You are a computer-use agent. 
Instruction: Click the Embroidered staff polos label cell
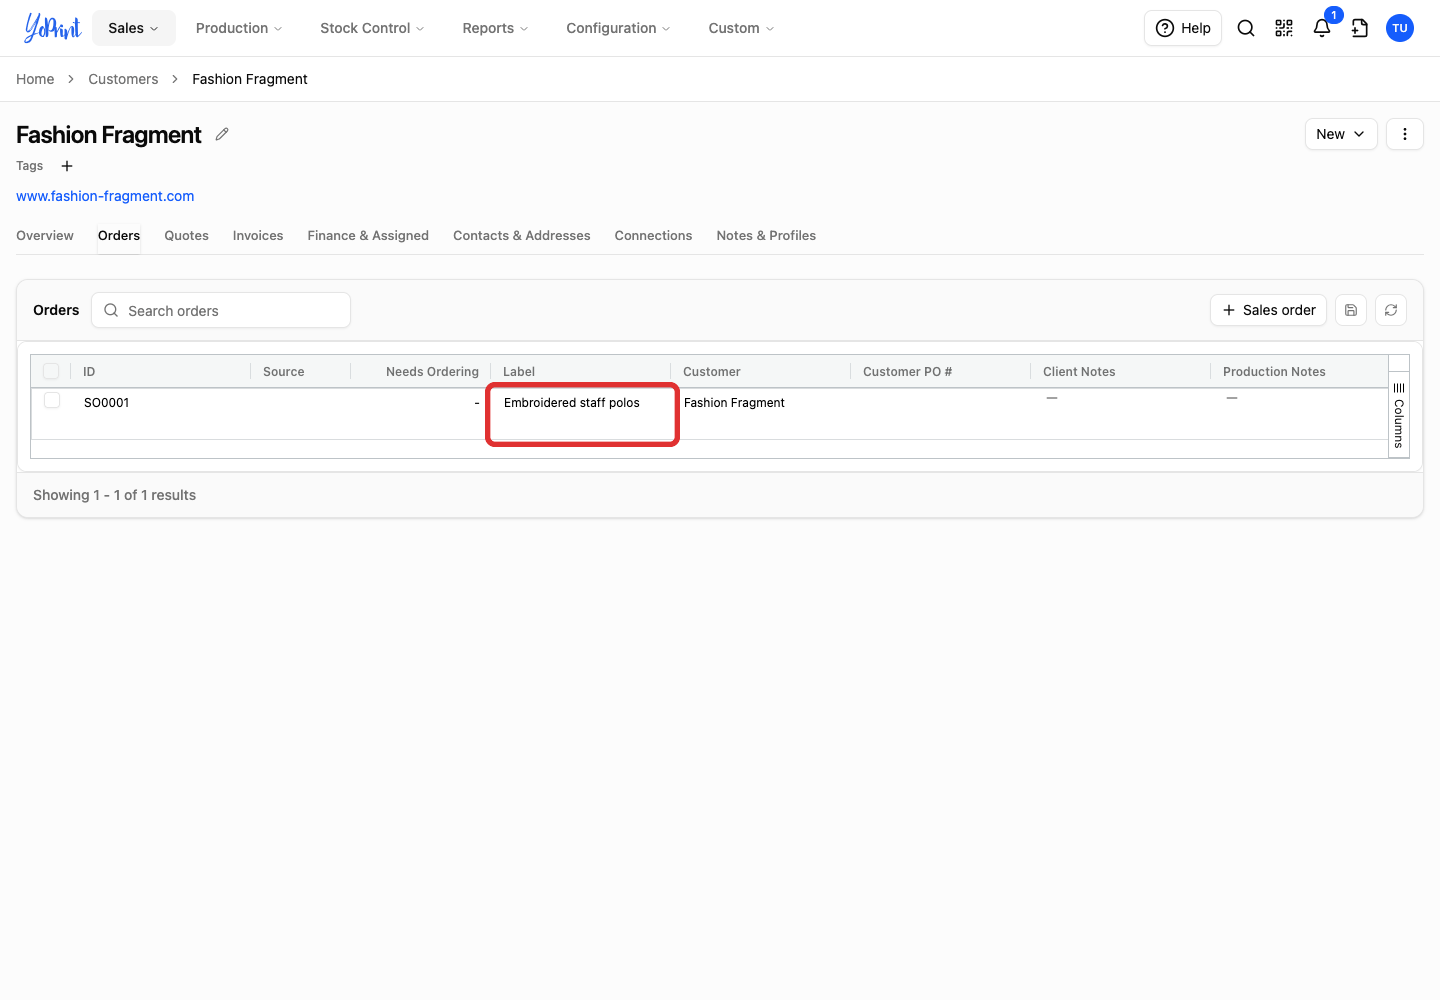pos(582,414)
